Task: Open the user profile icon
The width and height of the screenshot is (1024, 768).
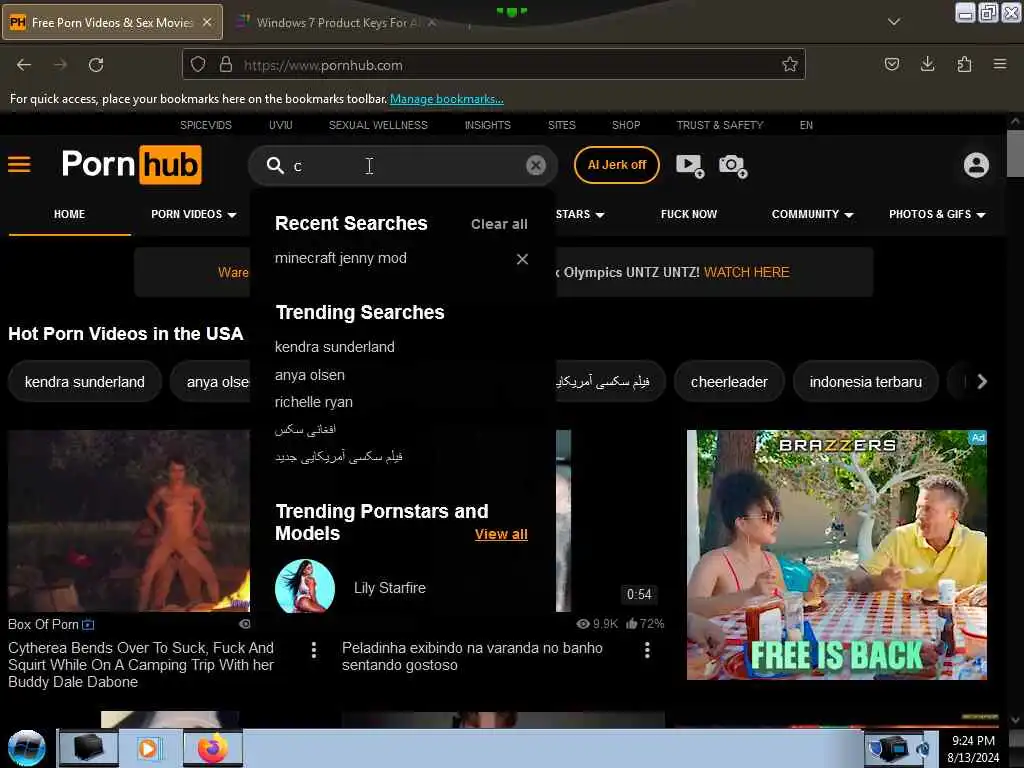Action: [x=976, y=165]
